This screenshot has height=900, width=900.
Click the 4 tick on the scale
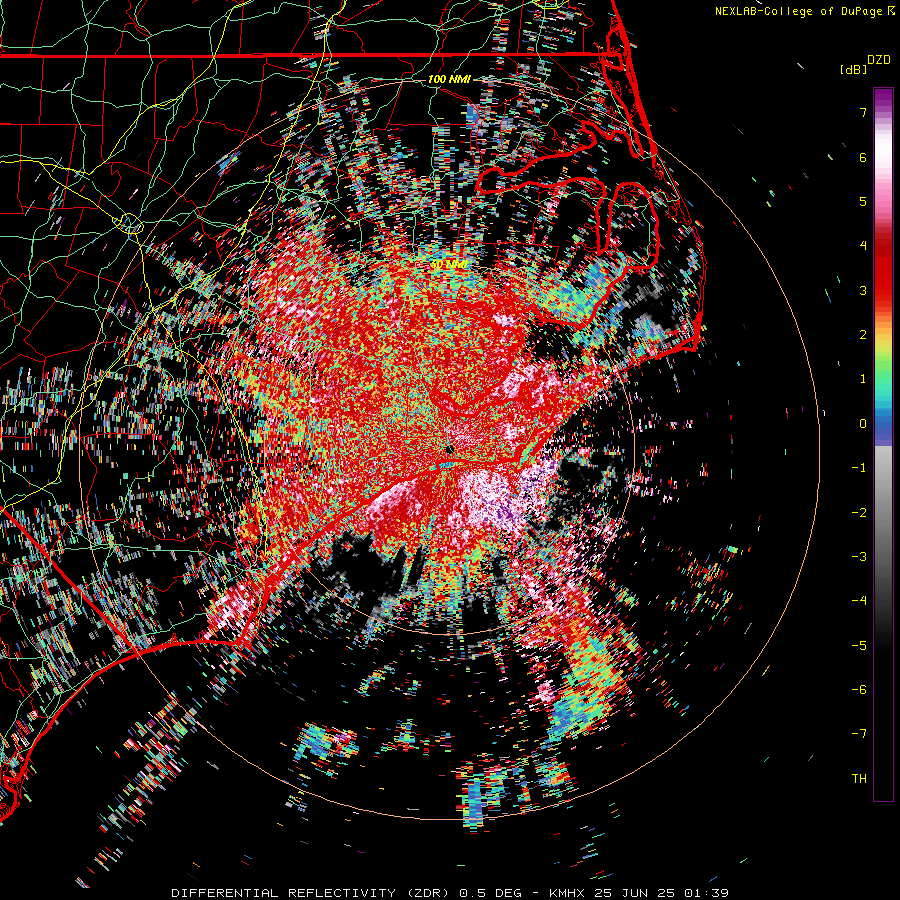click(863, 246)
